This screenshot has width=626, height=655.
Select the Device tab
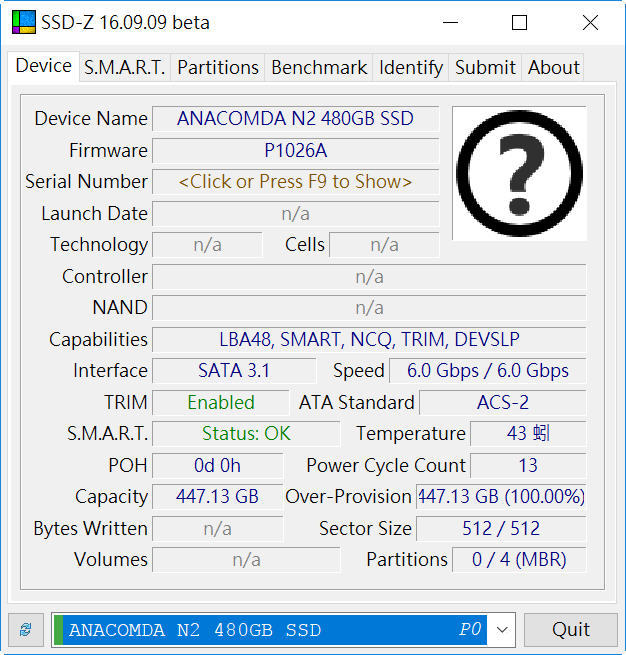(44, 66)
